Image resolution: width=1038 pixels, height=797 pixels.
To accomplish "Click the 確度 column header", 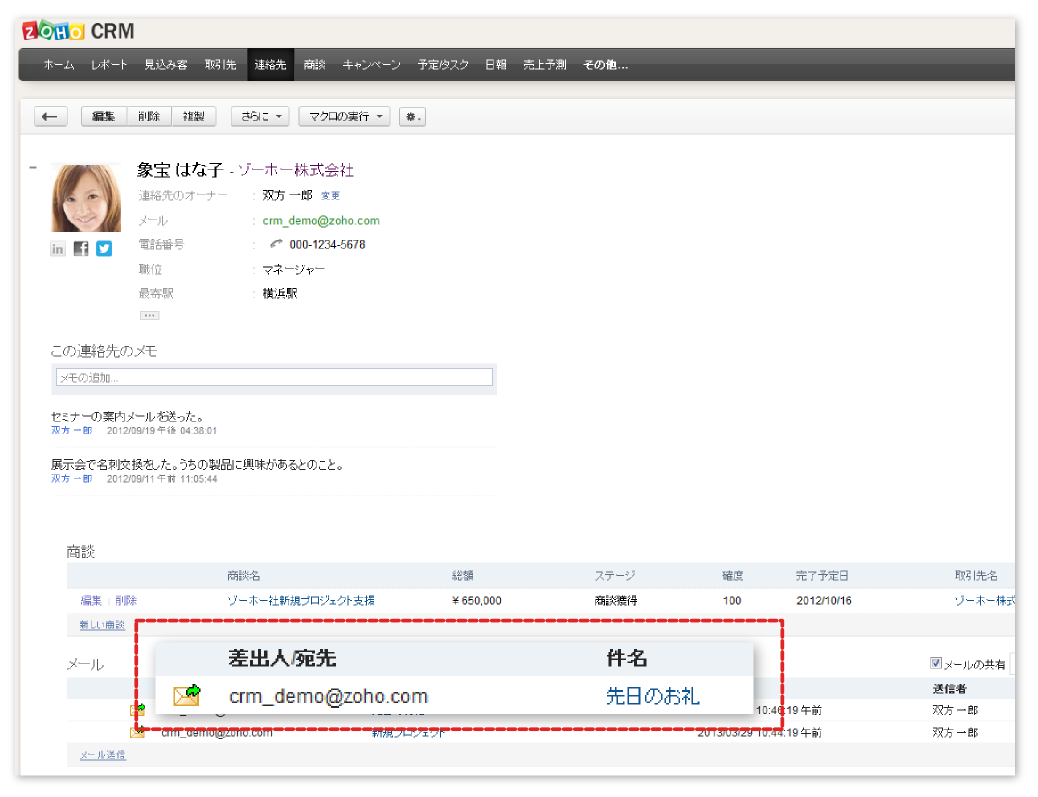I will click(x=732, y=576).
